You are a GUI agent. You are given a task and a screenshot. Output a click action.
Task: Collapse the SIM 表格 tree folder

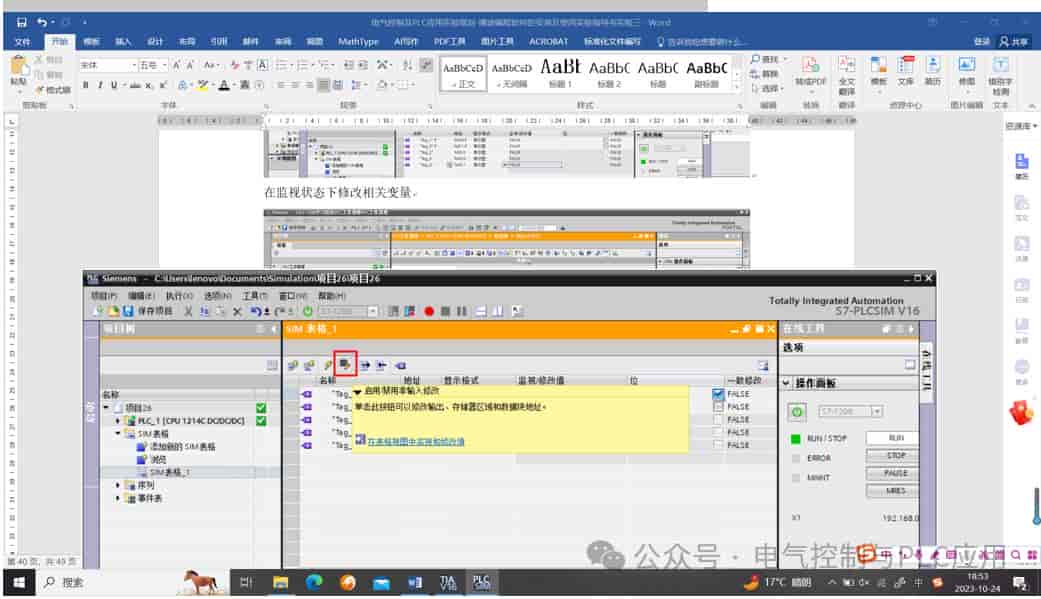(118, 433)
